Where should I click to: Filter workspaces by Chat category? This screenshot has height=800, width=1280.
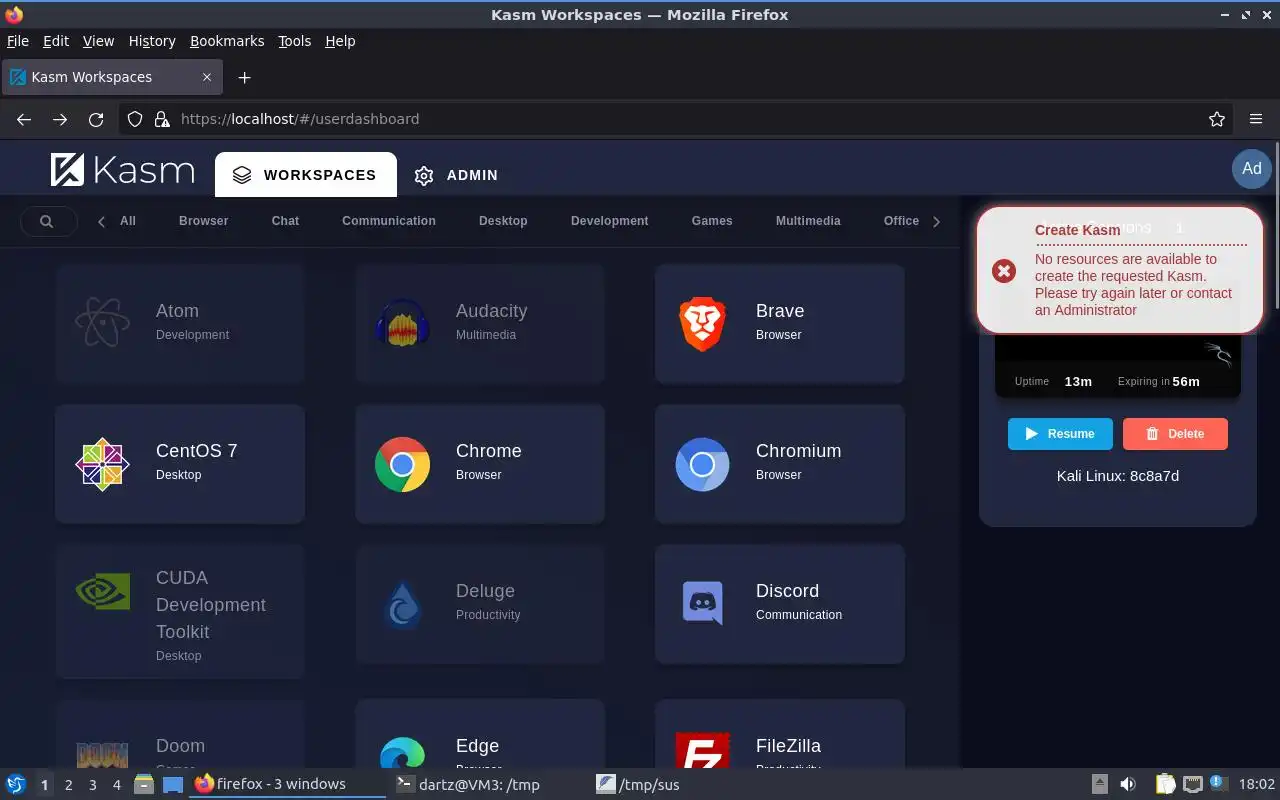(x=285, y=221)
